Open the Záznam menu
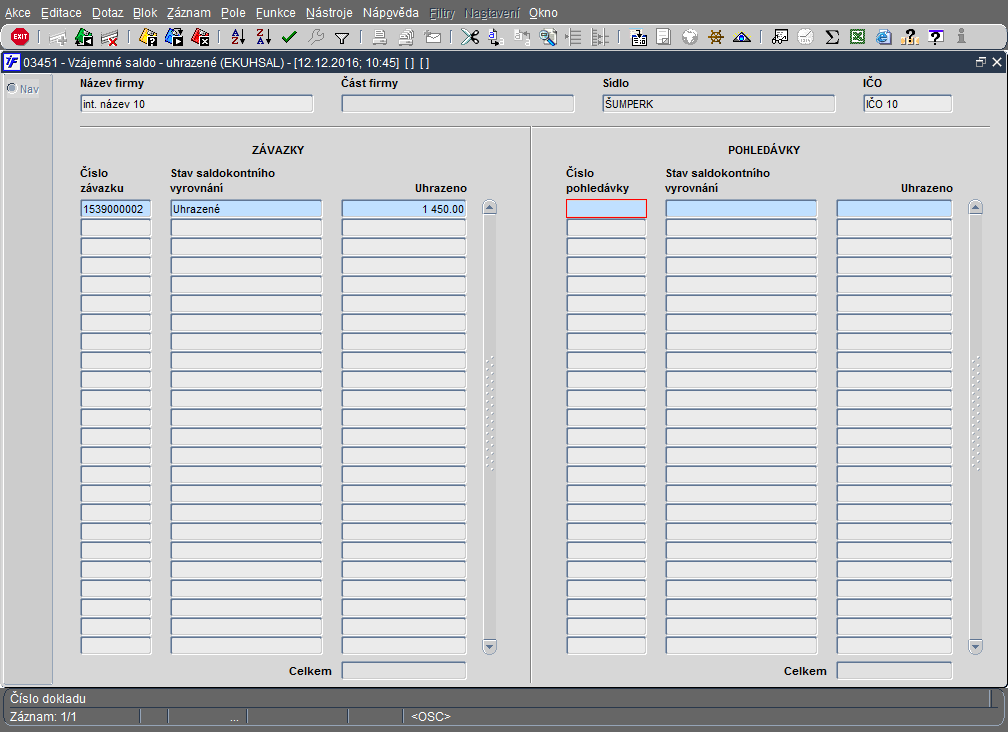This screenshot has width=1008, height=732. [188, 13]
